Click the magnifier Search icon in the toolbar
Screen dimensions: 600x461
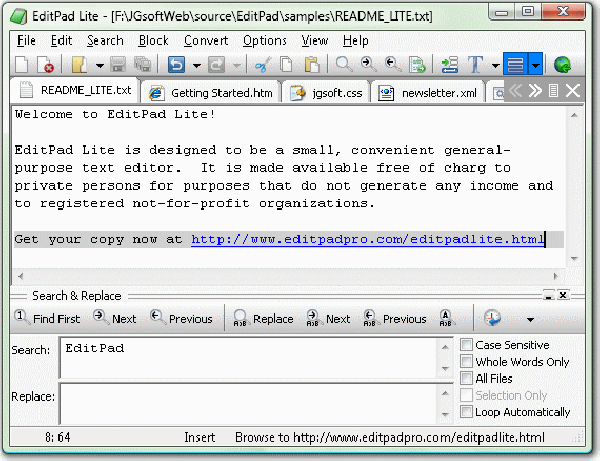pyautogui.click(x=344, y=64)
